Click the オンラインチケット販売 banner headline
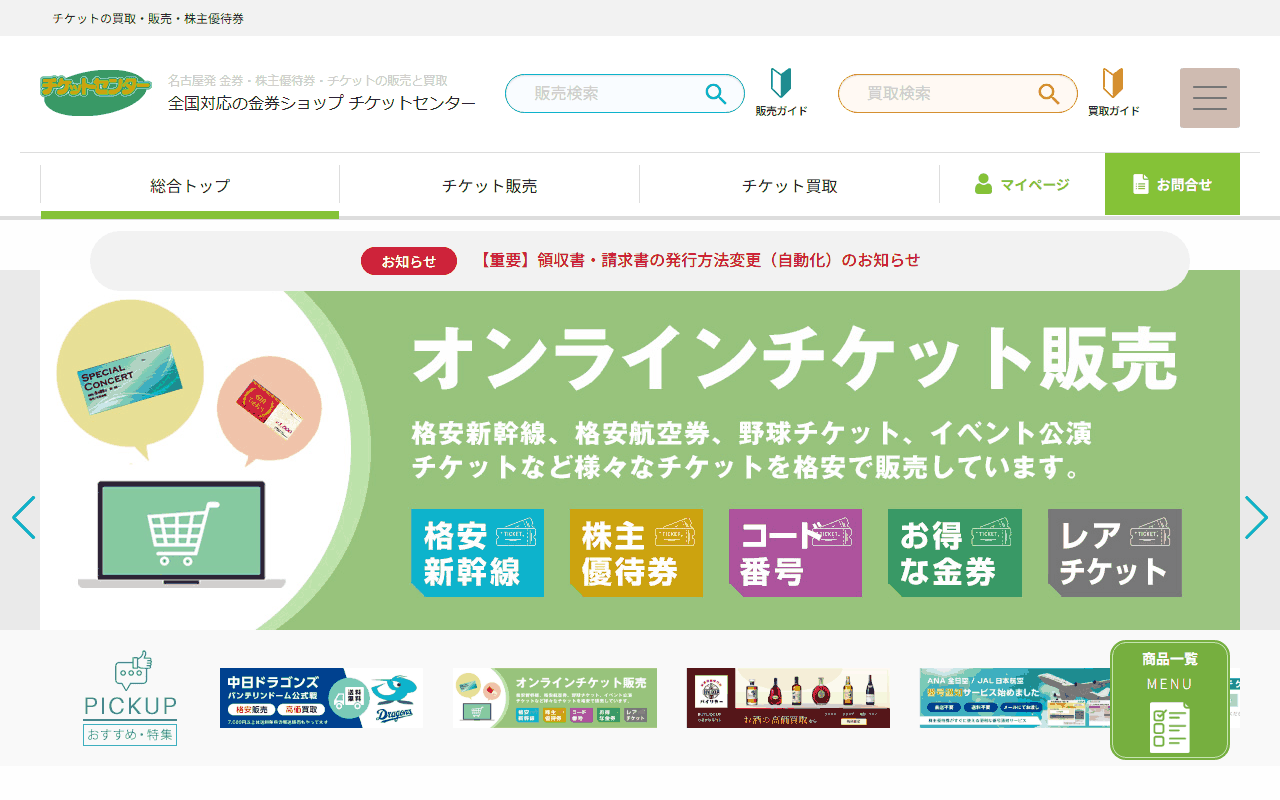1280x800 pixels. [794, 360]
